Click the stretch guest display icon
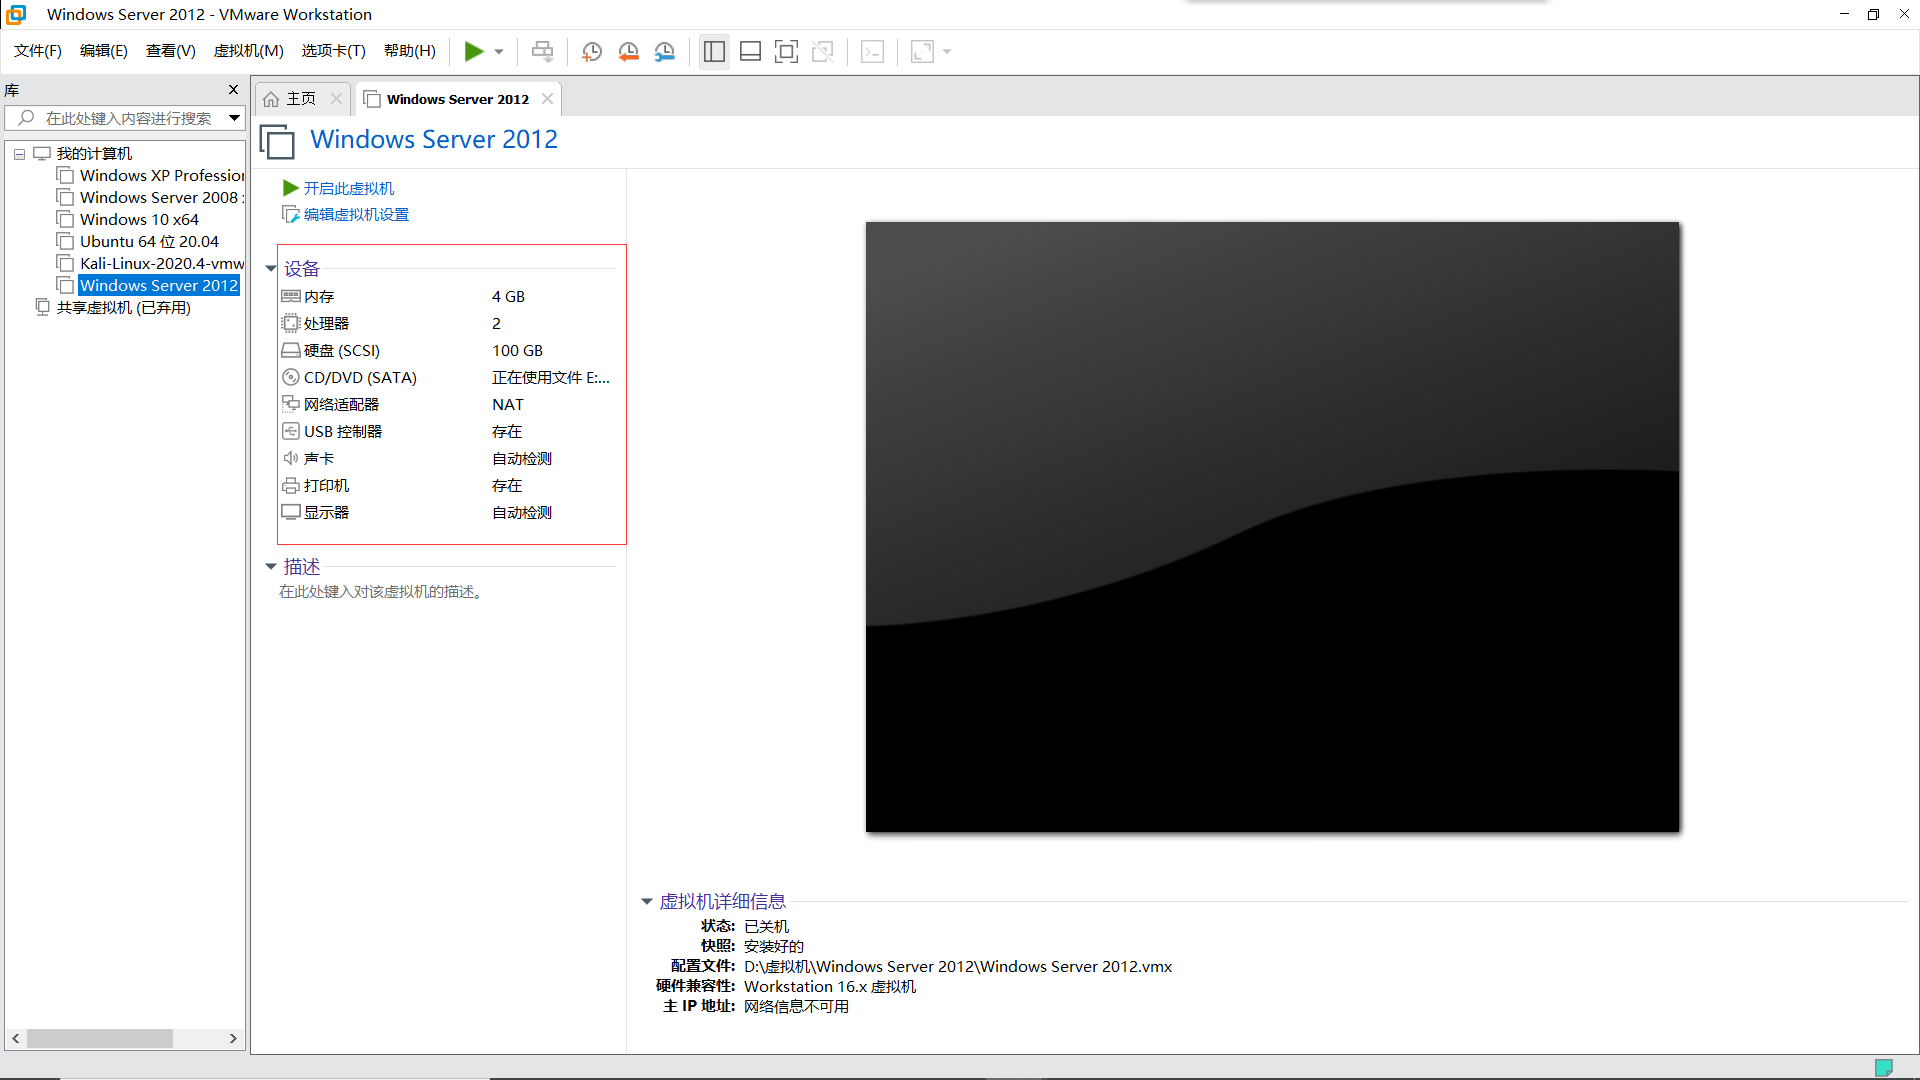Viewport: 1920px width, 1080px height. (x=922, y=51)
